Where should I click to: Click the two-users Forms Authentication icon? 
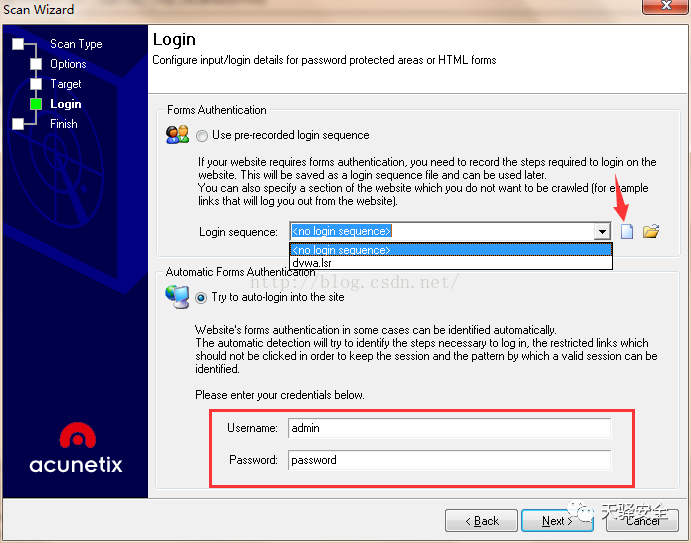(177, 135)
